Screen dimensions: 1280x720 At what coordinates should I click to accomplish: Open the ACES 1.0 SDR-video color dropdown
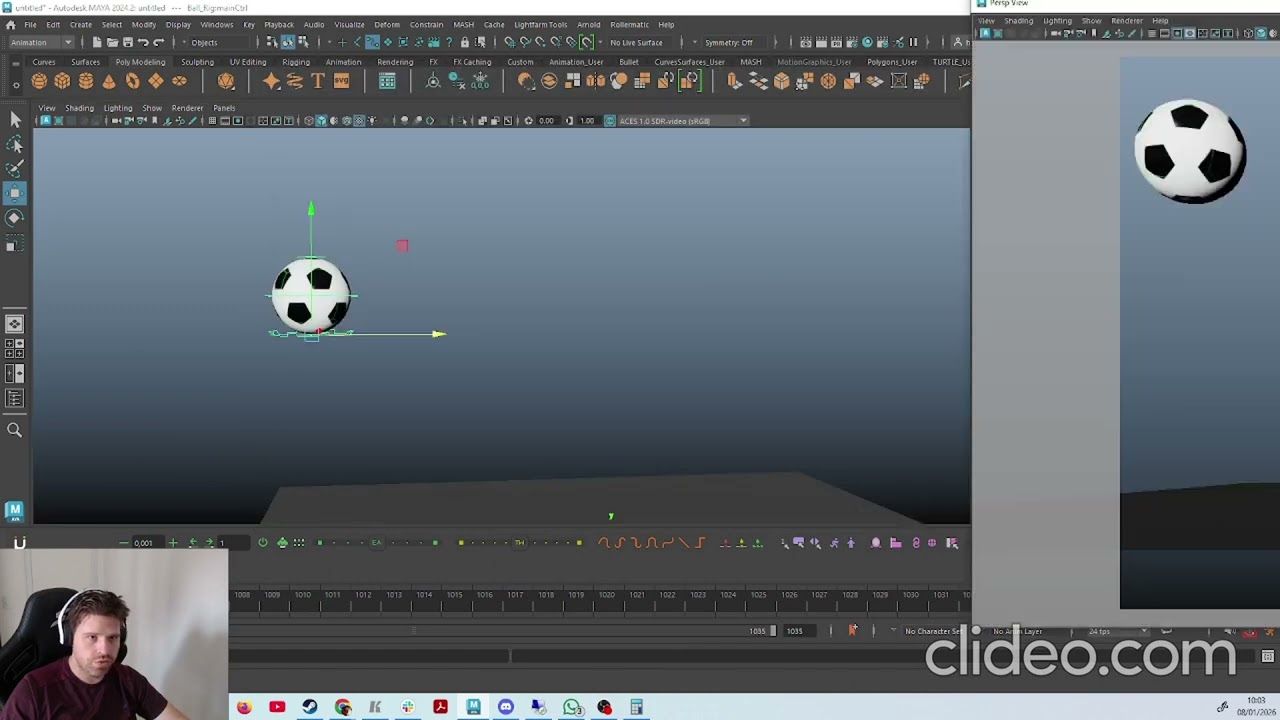click(682, 121)
